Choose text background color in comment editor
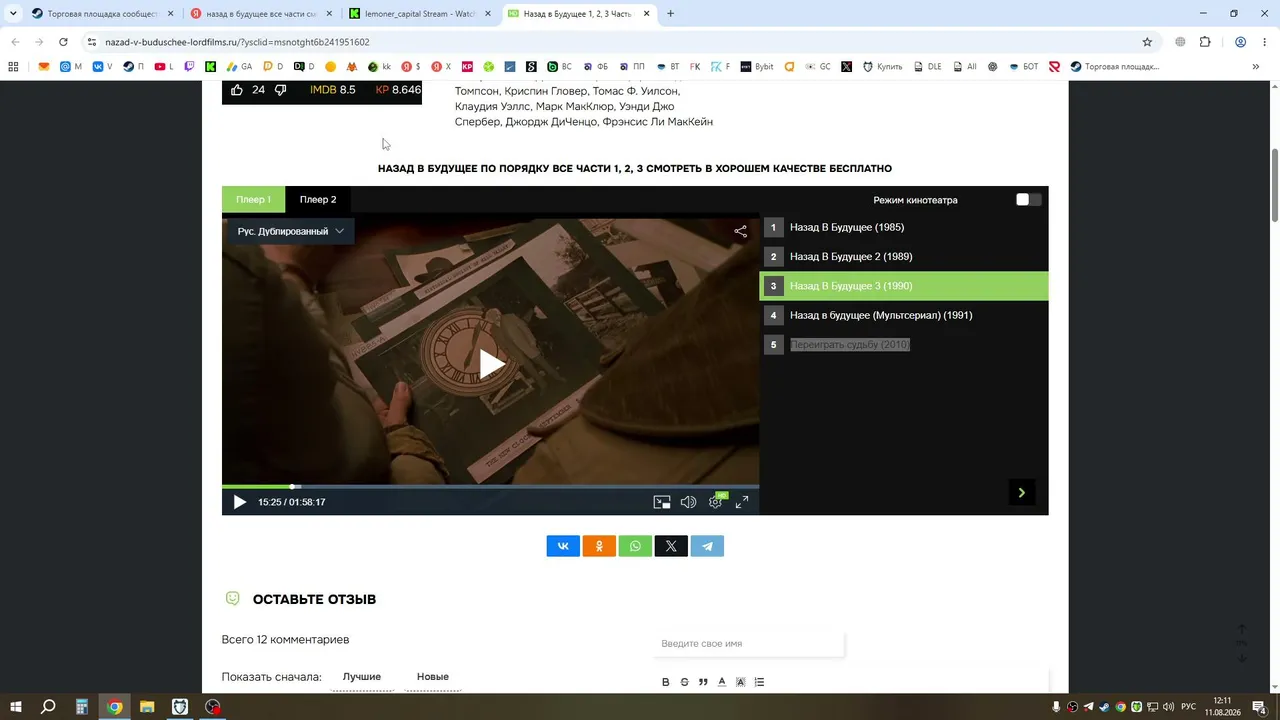Image resolution: width=1280 pixels, height=720 pixels. [741, 682]
